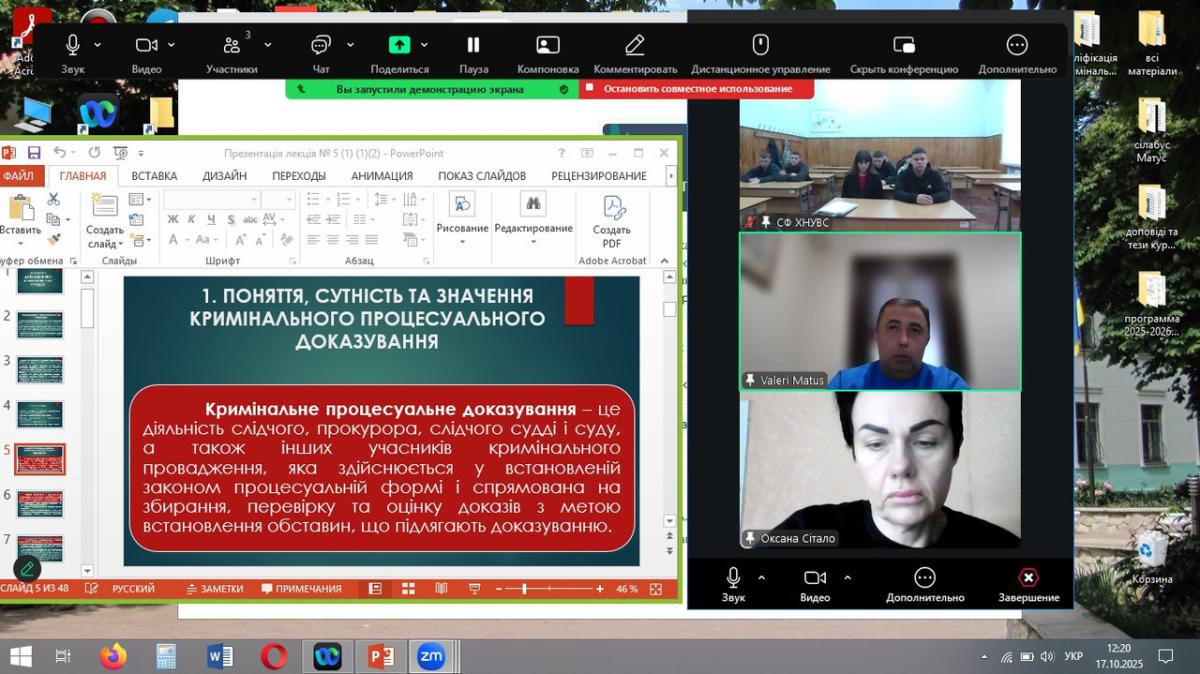This screenshot has height=674, width=1200.
Task: Open the Участники participants panel
Action: pos(232,52)
